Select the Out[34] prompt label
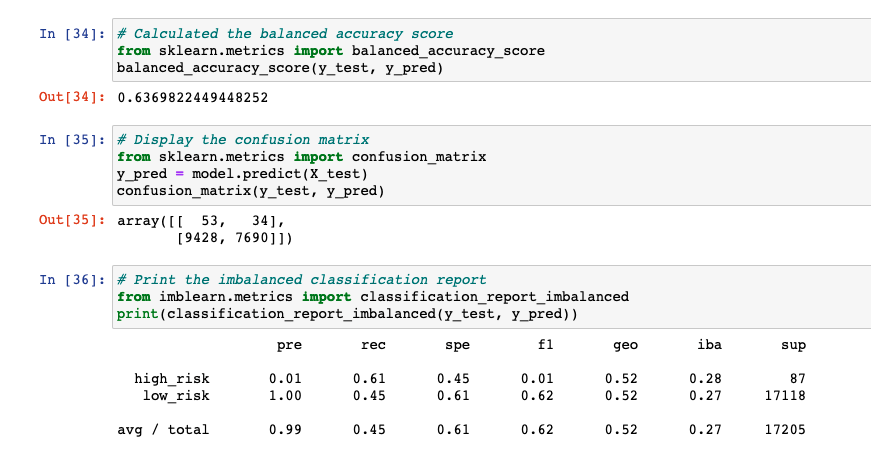Image resolution: width=871 pixels, height=456 pixels. [x=72, y=97]
